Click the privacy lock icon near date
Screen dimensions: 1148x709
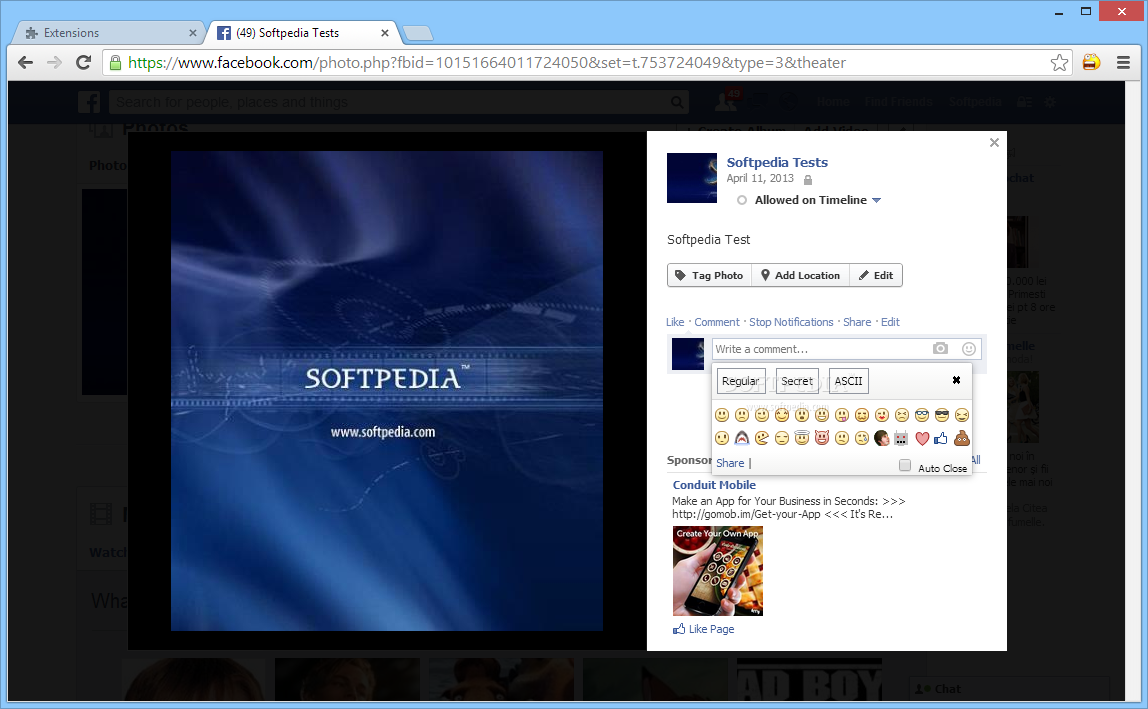tap(808, 179)
